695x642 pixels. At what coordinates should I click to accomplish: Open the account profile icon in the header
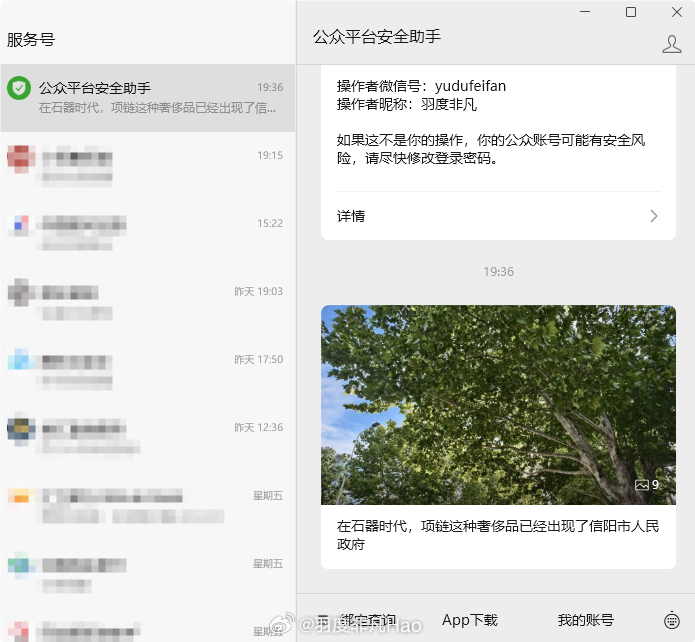(672, 44)
